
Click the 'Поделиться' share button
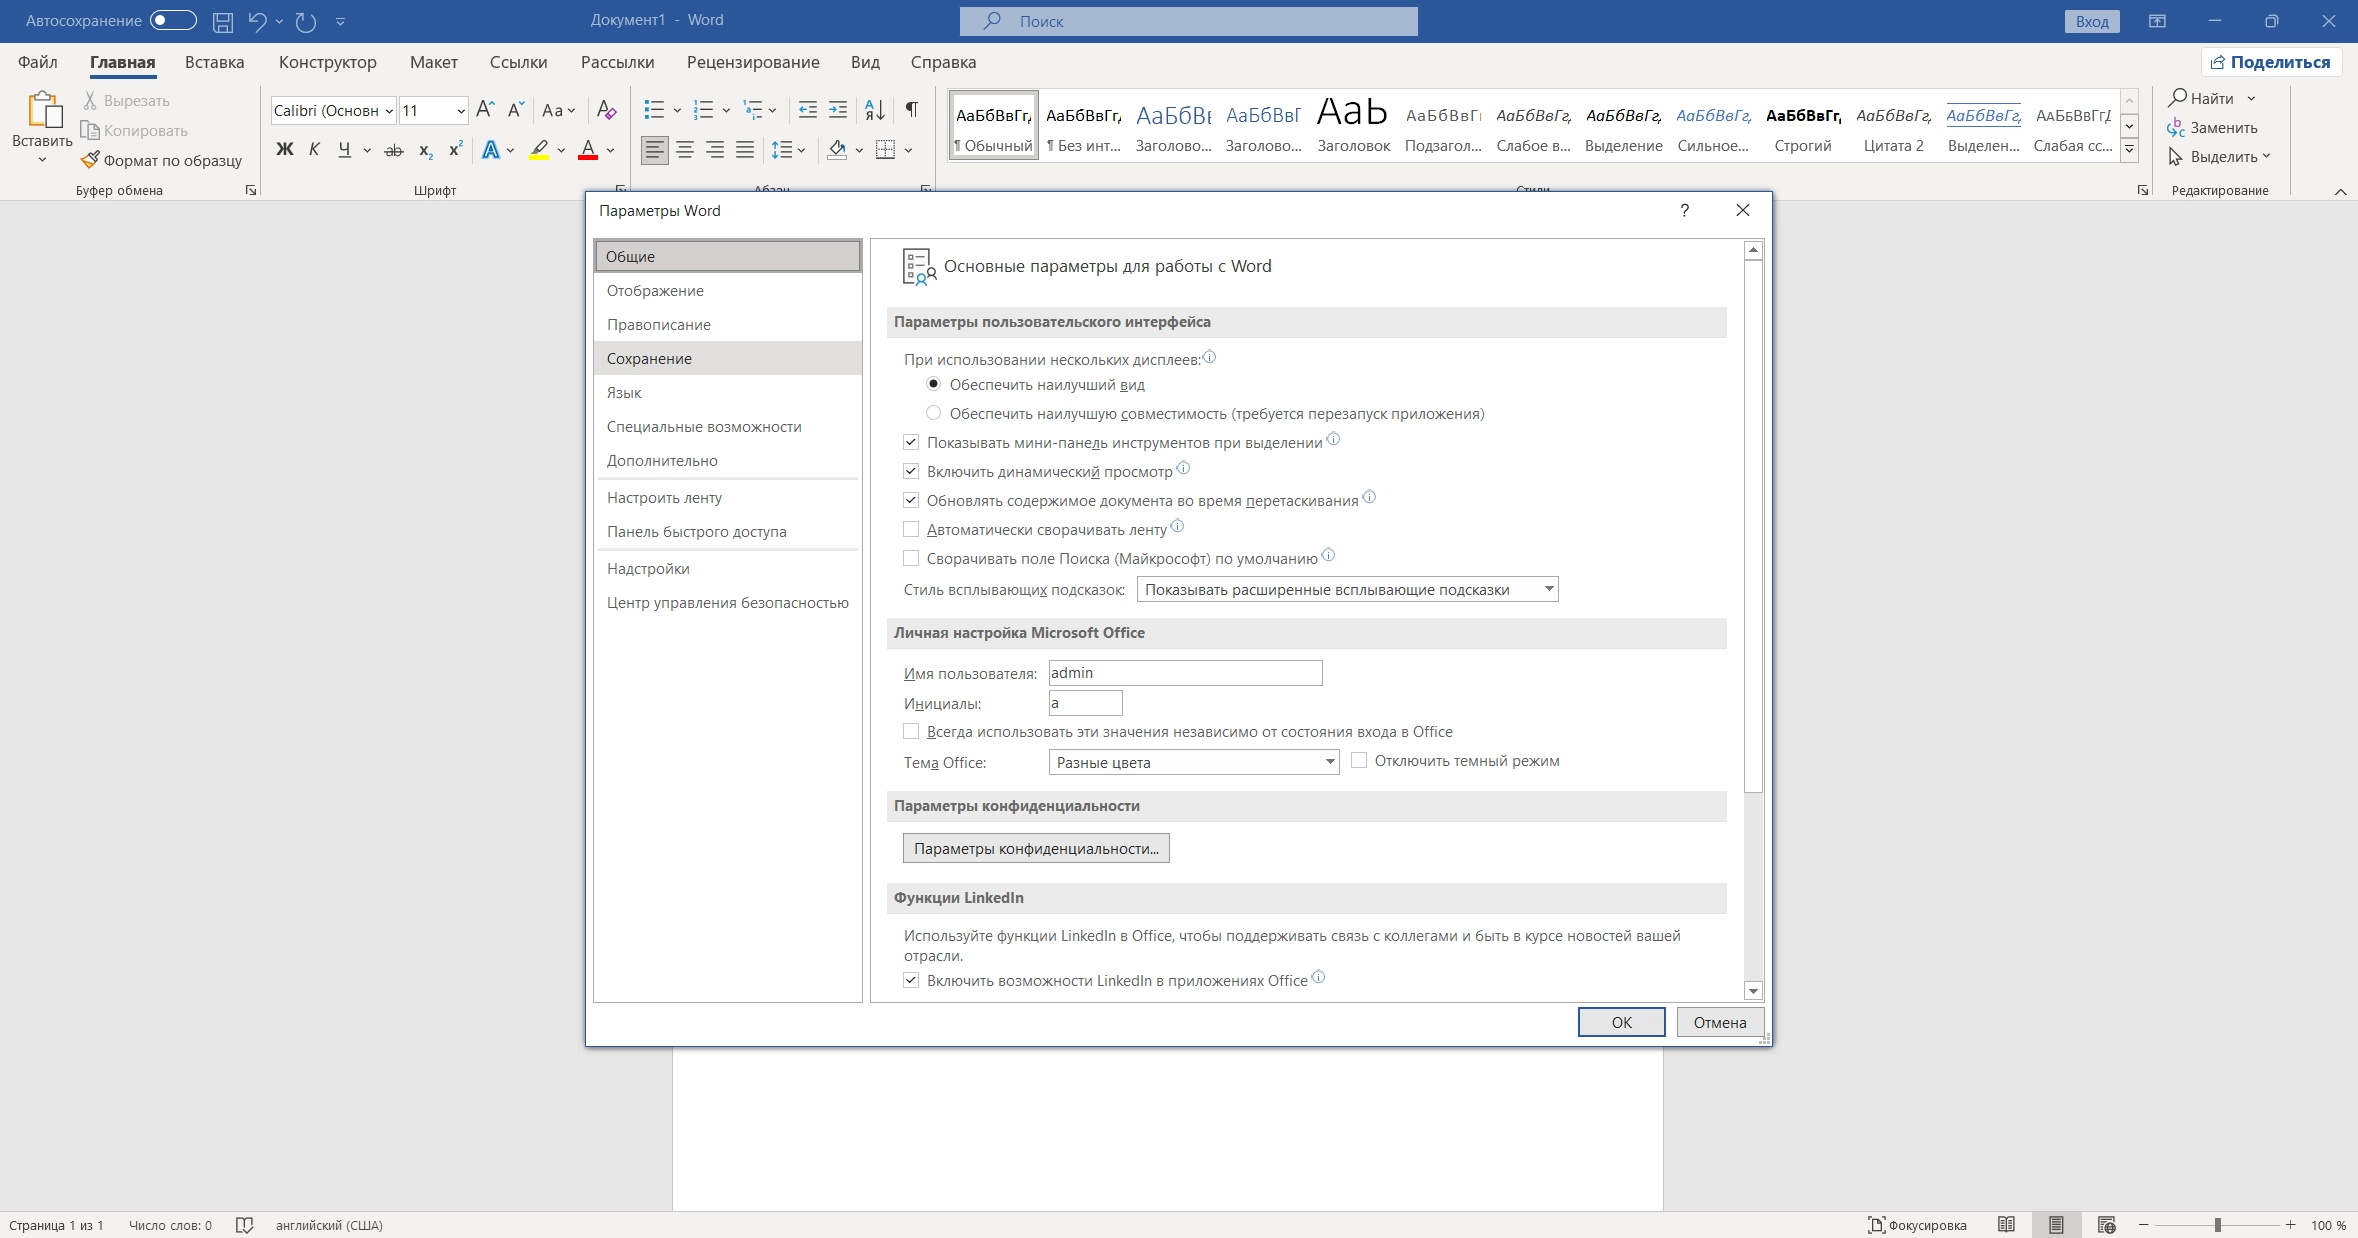tap(2271, 62)
